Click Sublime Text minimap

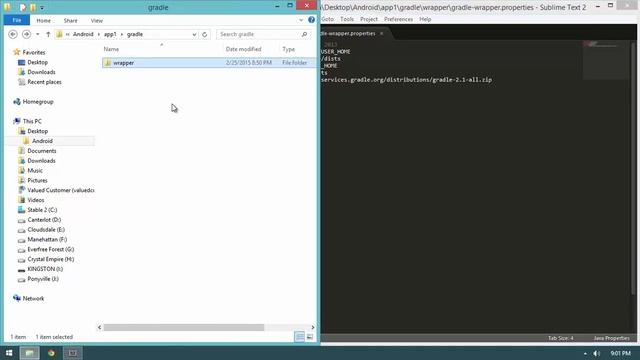click(606, 60)
